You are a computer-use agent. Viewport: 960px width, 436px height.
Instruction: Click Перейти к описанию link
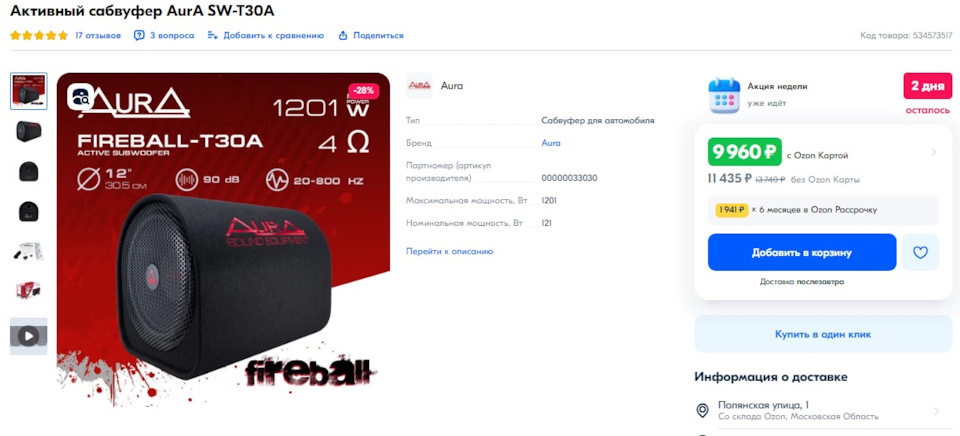[449, 251]
